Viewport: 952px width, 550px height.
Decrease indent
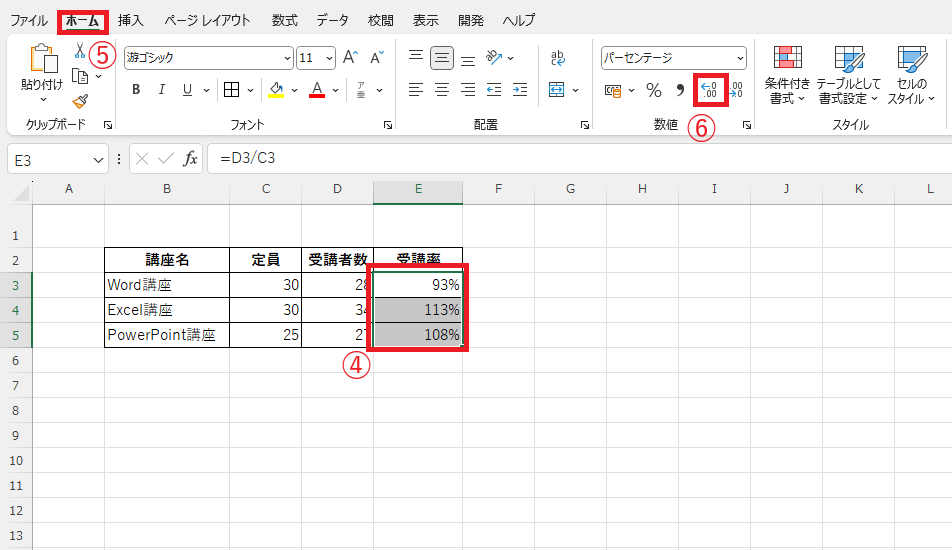[x=494, y=90]
